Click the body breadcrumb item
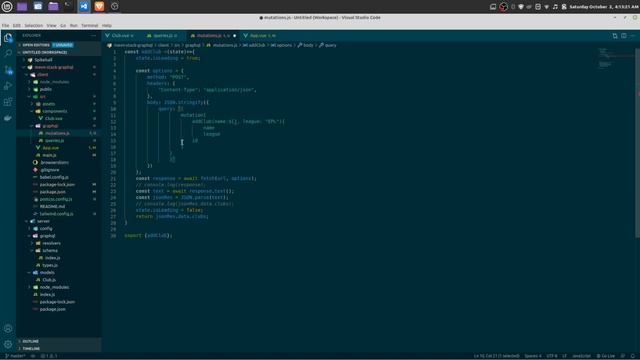The width and height of the screenshot is (640, 360). [x=306, y=45]
